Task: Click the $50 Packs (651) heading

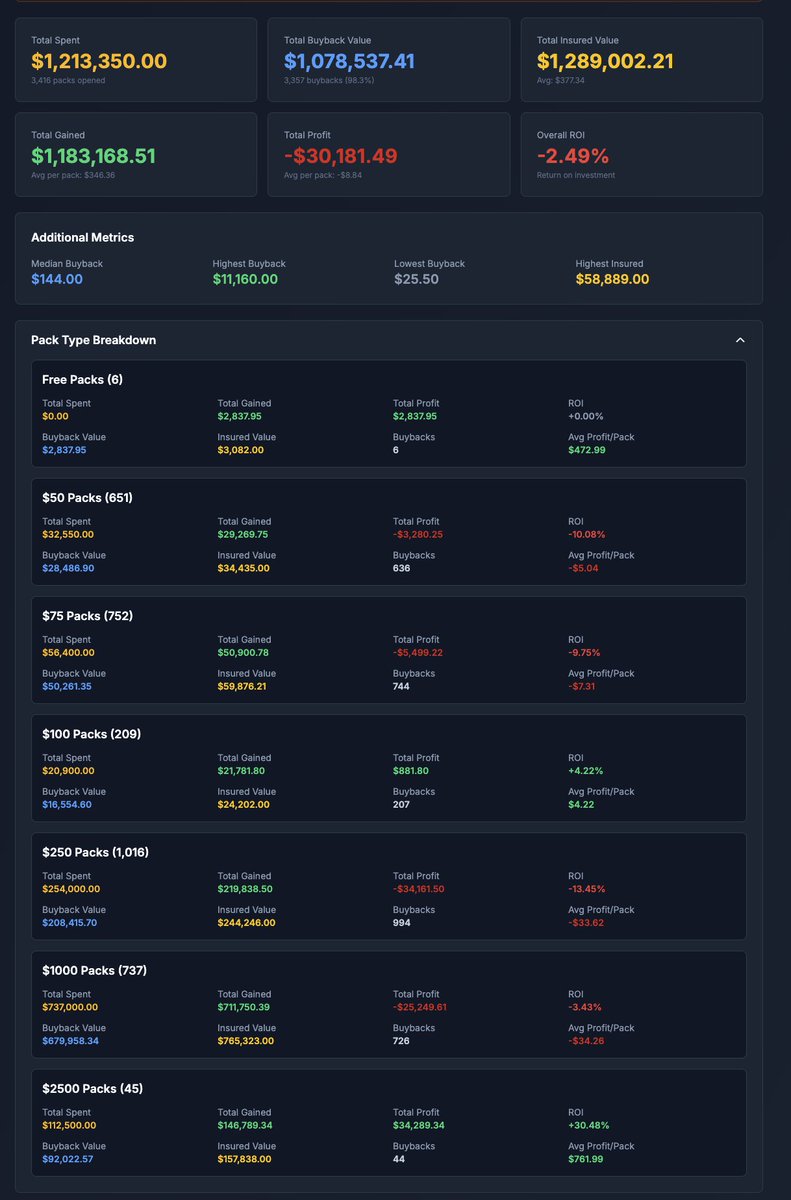Action: pos(87,498)
